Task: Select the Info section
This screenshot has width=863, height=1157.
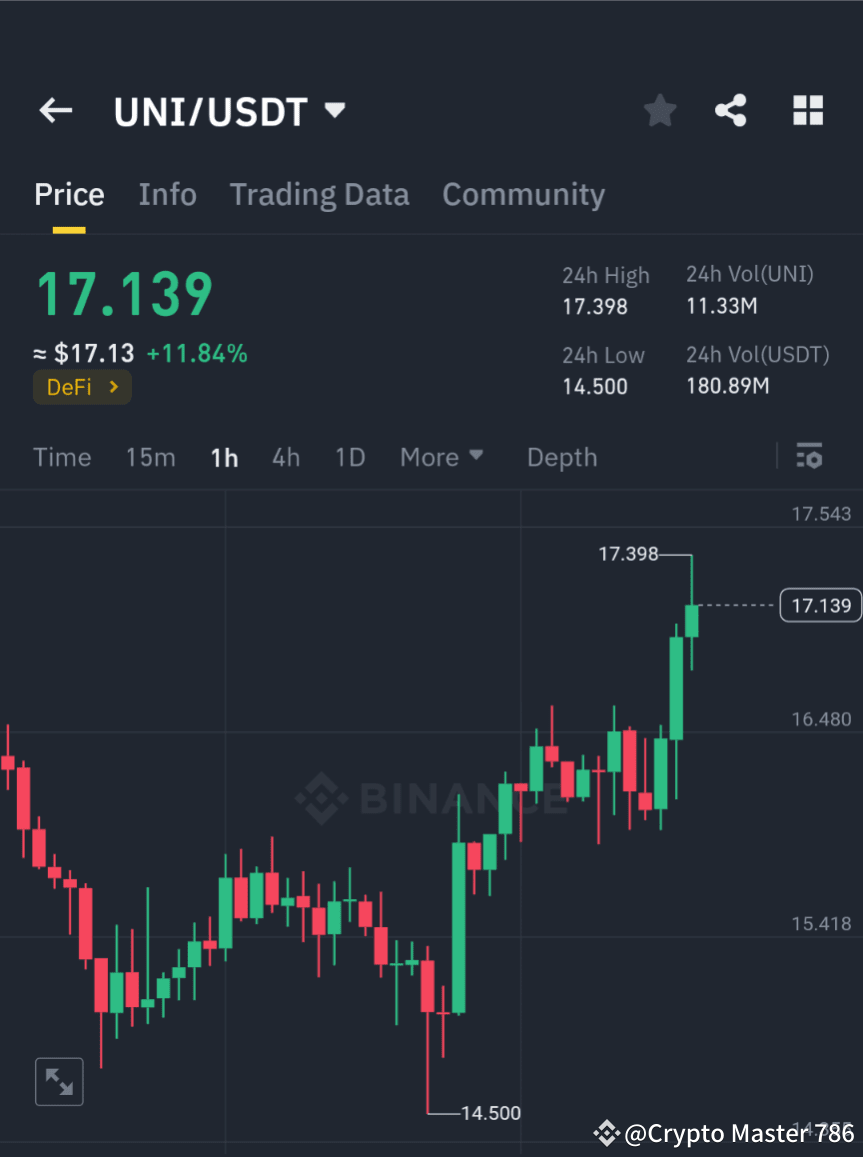Action: click(x=167, y=194)
